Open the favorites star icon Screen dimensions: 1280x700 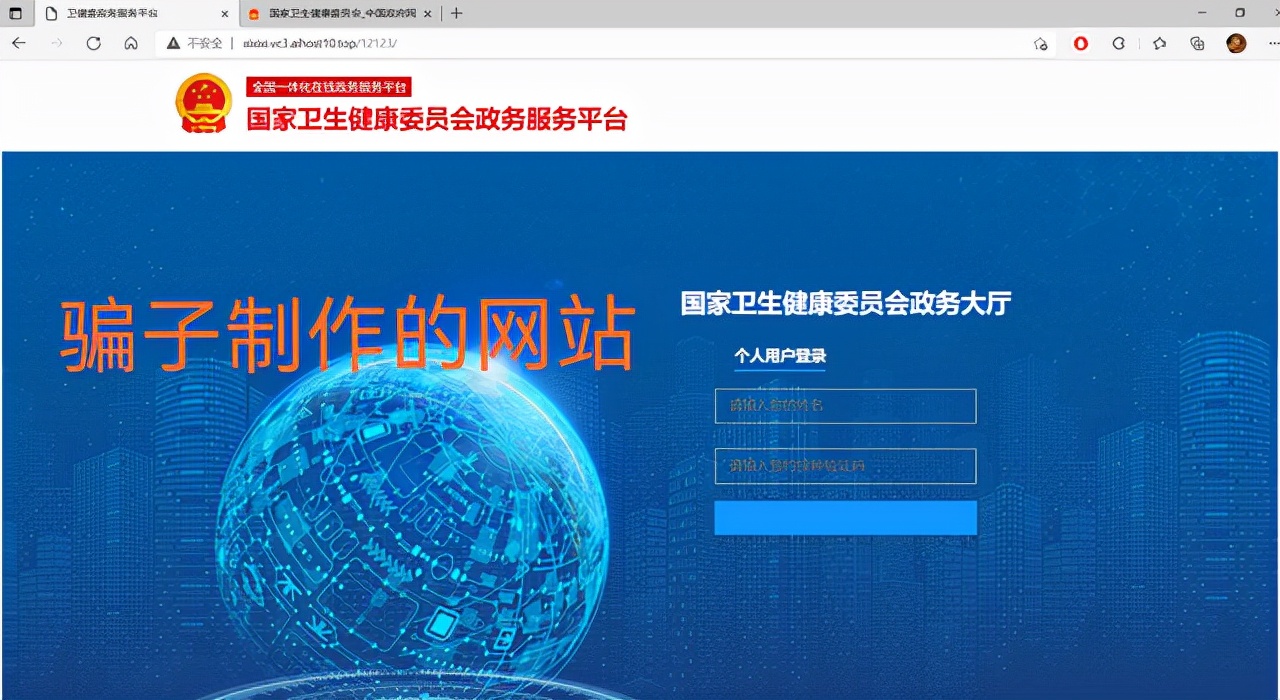[x=1157, y=44]
